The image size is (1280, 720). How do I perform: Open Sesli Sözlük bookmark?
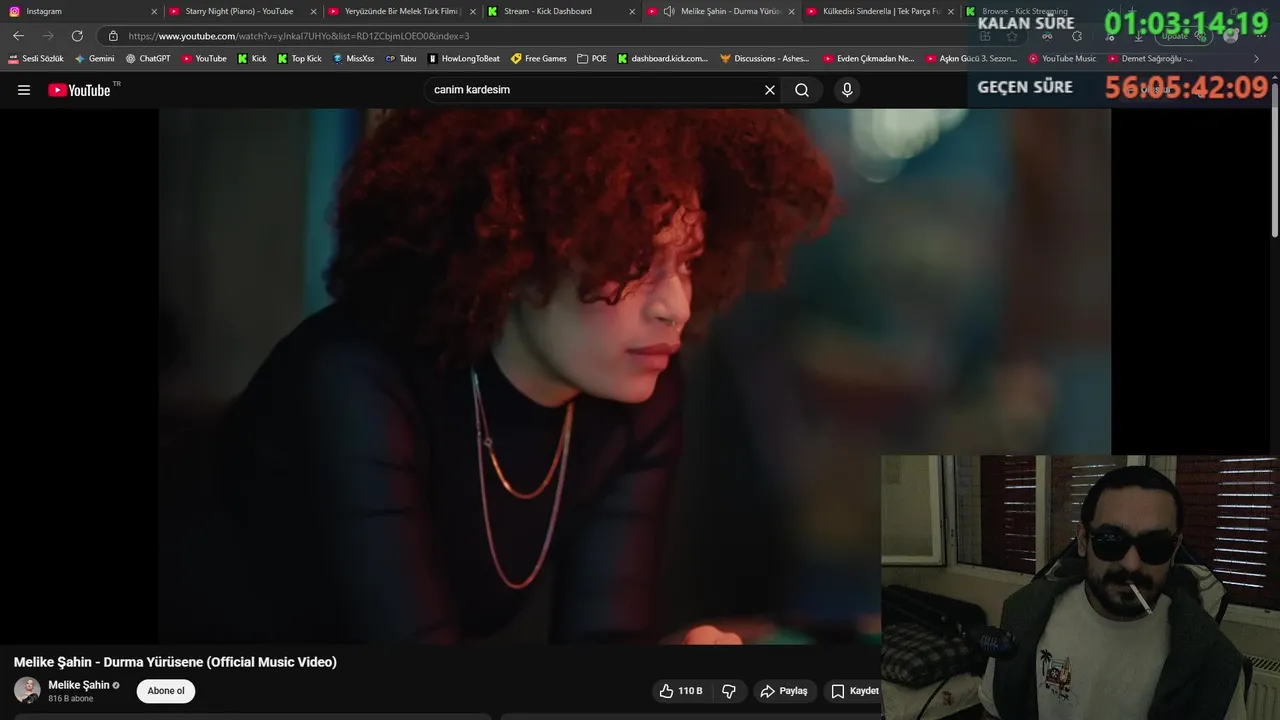coord(36,59)
